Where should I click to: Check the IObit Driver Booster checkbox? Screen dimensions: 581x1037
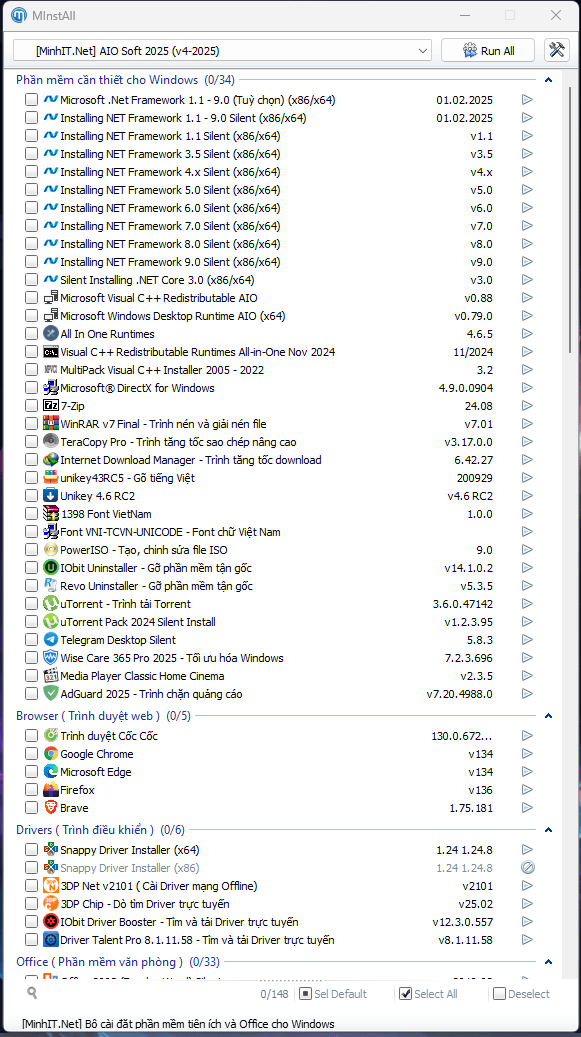tap(31, 921)
